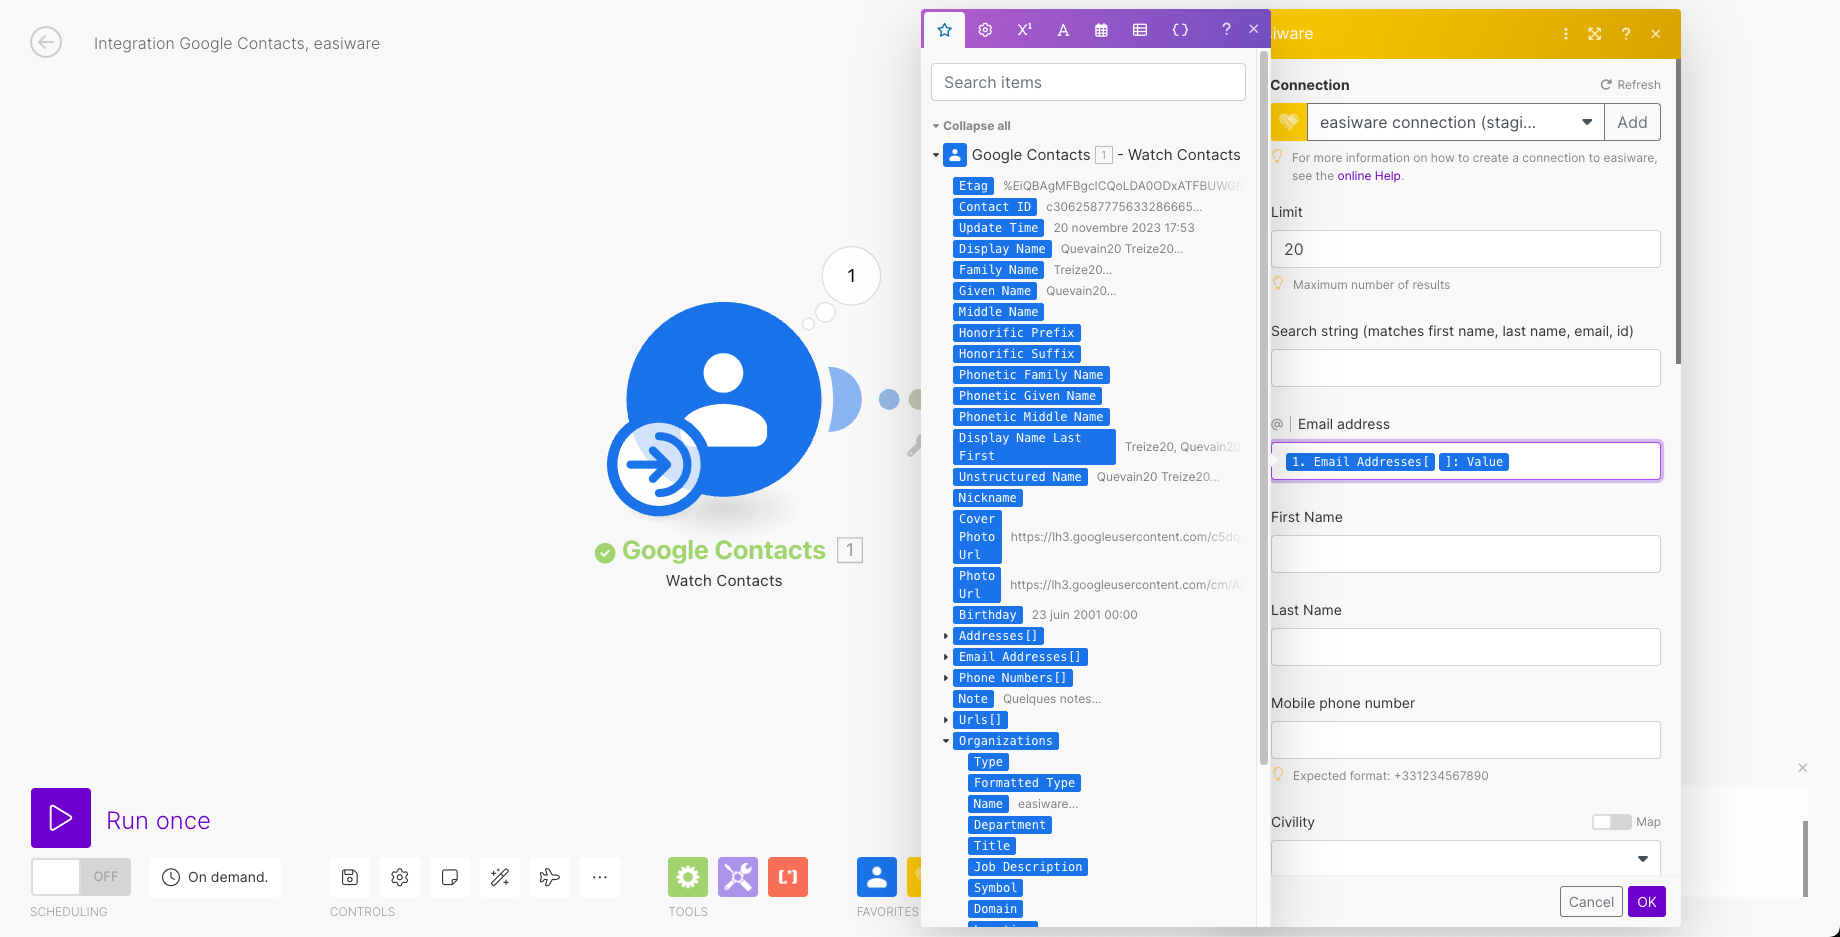Collapse the Organizations tree item
1840x937 pixels.
pos(946,741)
